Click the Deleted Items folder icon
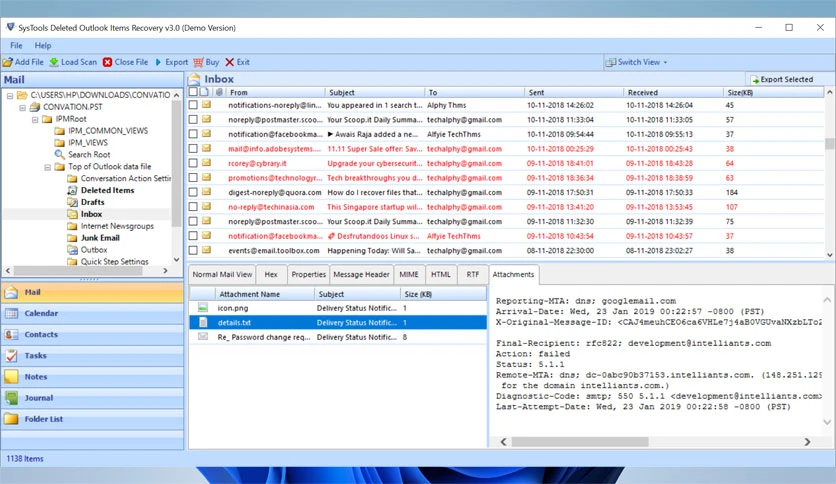The height and width of the screenshot is (484, 836). tap(73, 190)
